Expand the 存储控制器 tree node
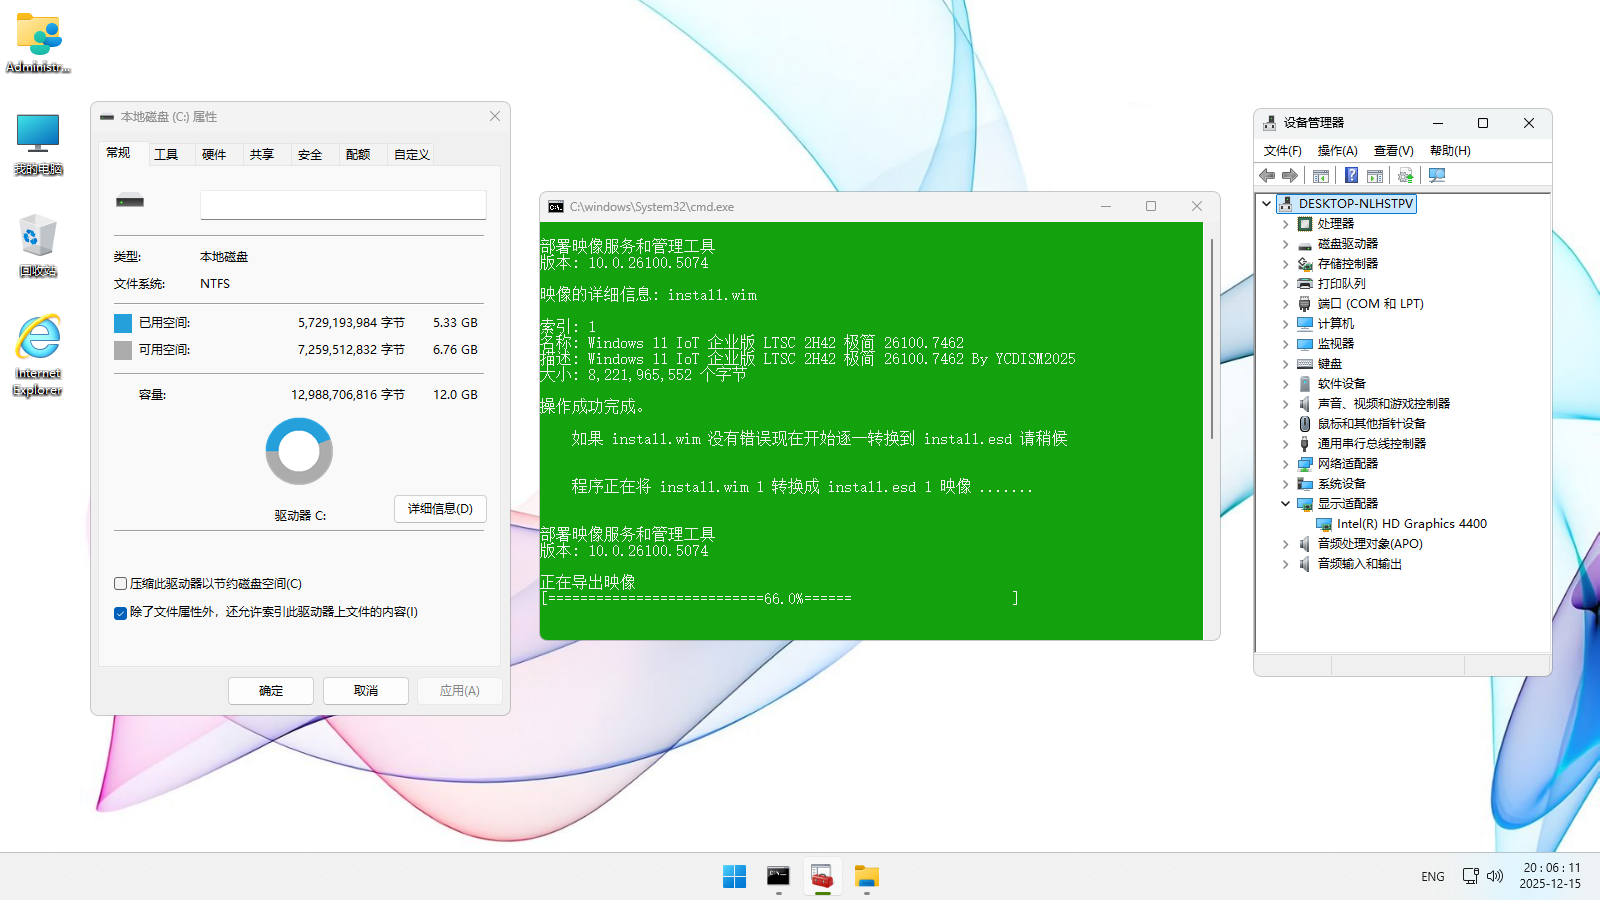 tap(1285, 264)
